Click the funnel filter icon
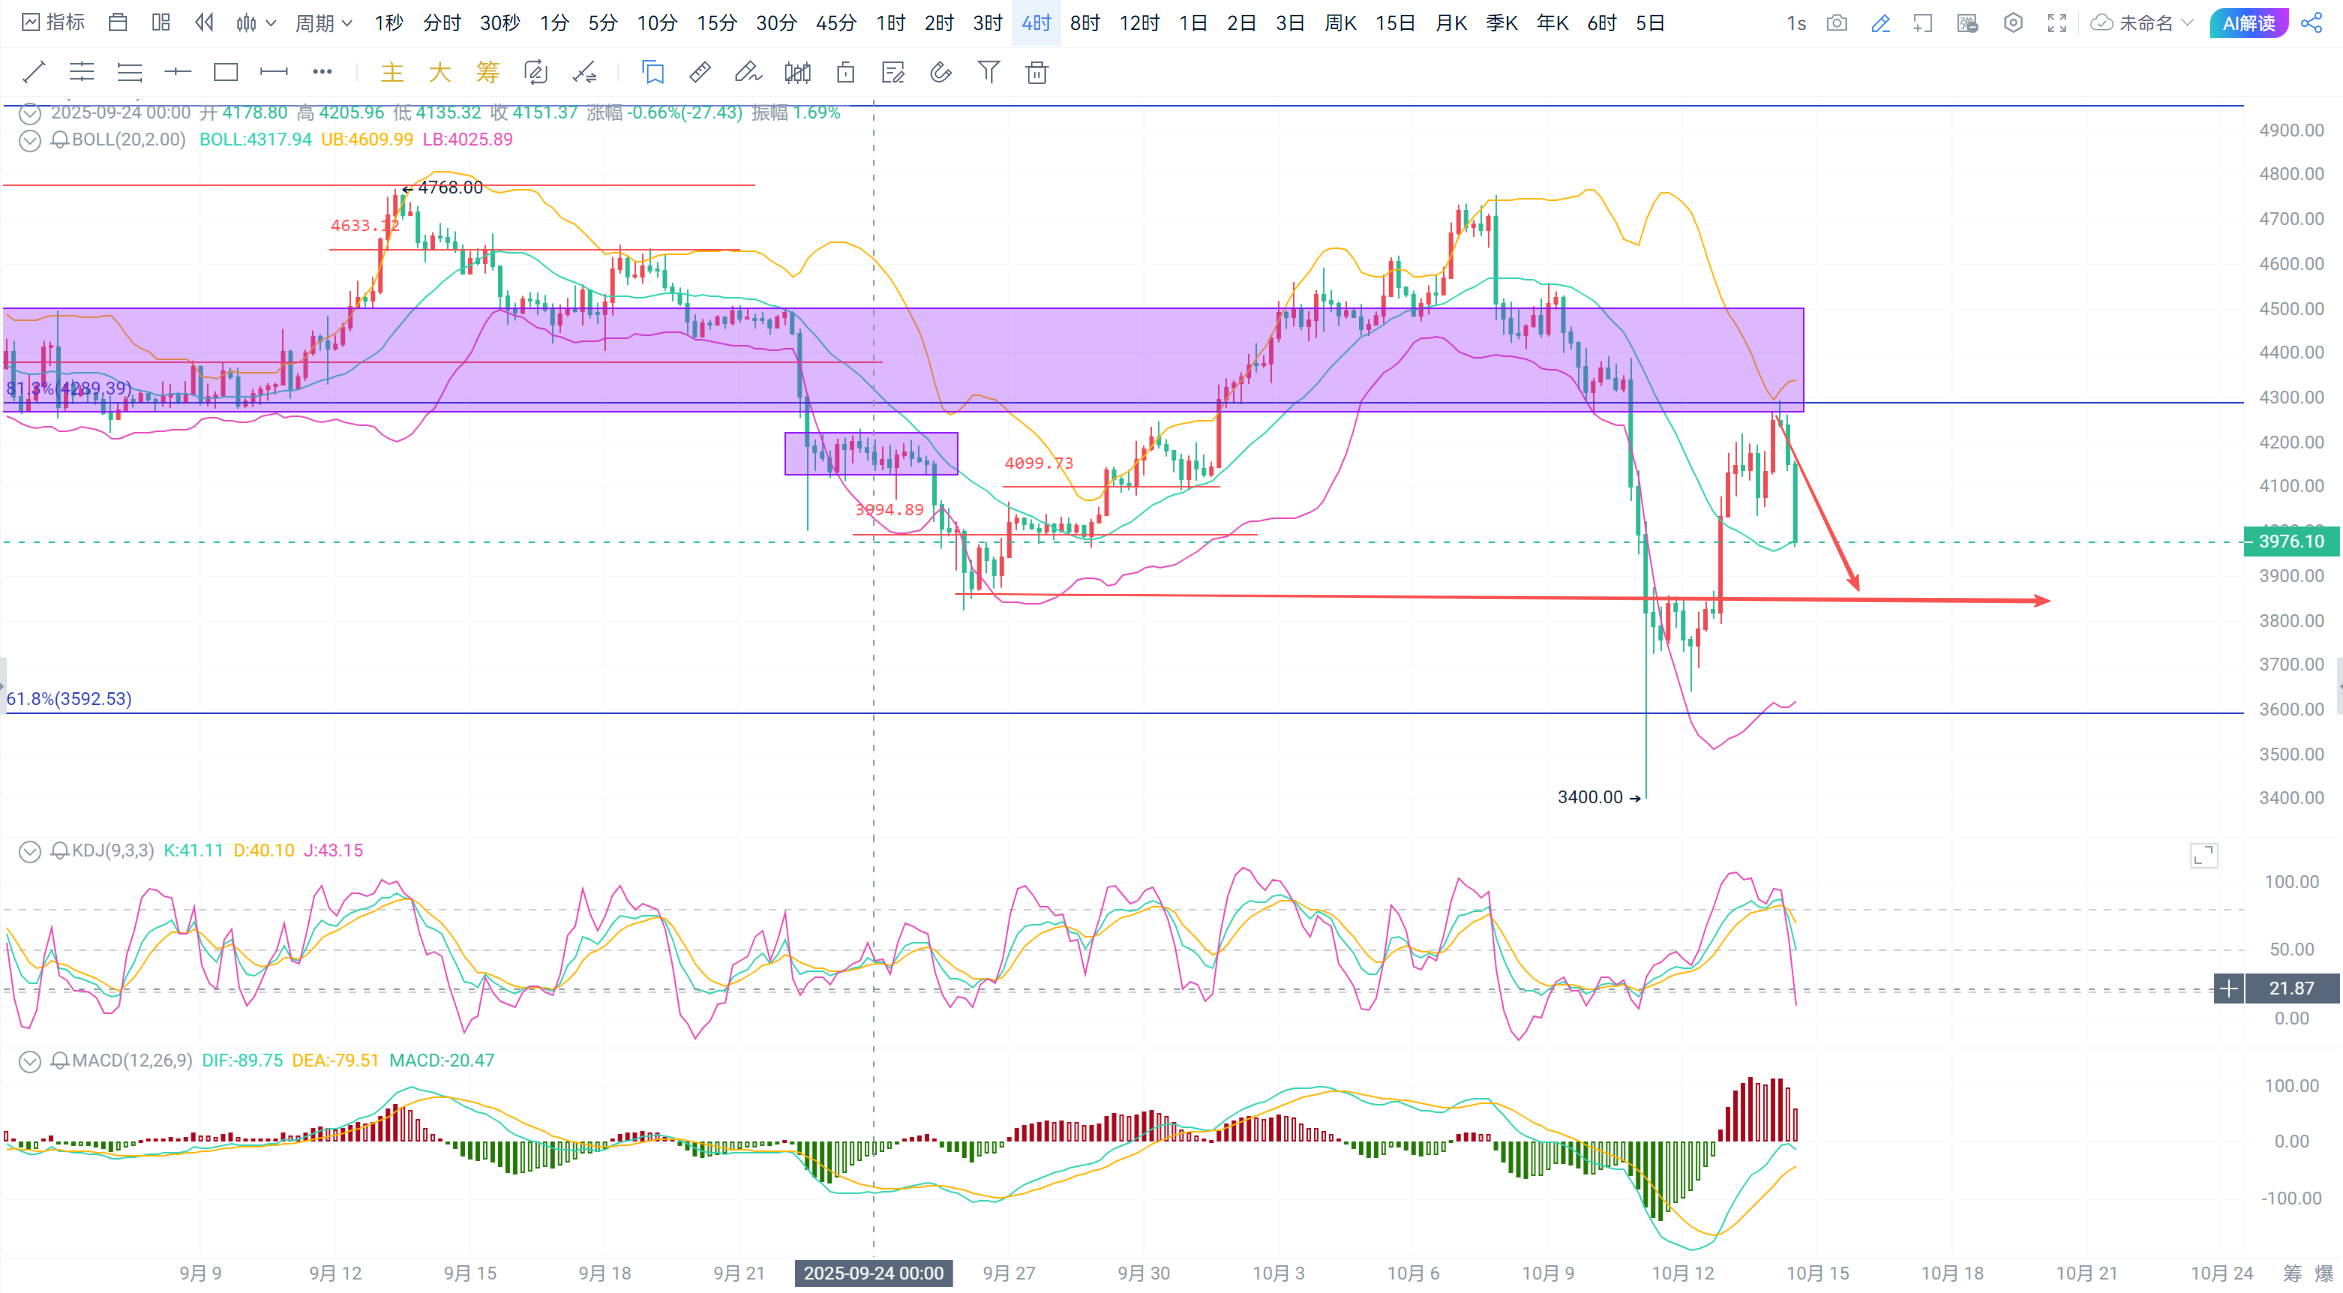 [988, 72]
